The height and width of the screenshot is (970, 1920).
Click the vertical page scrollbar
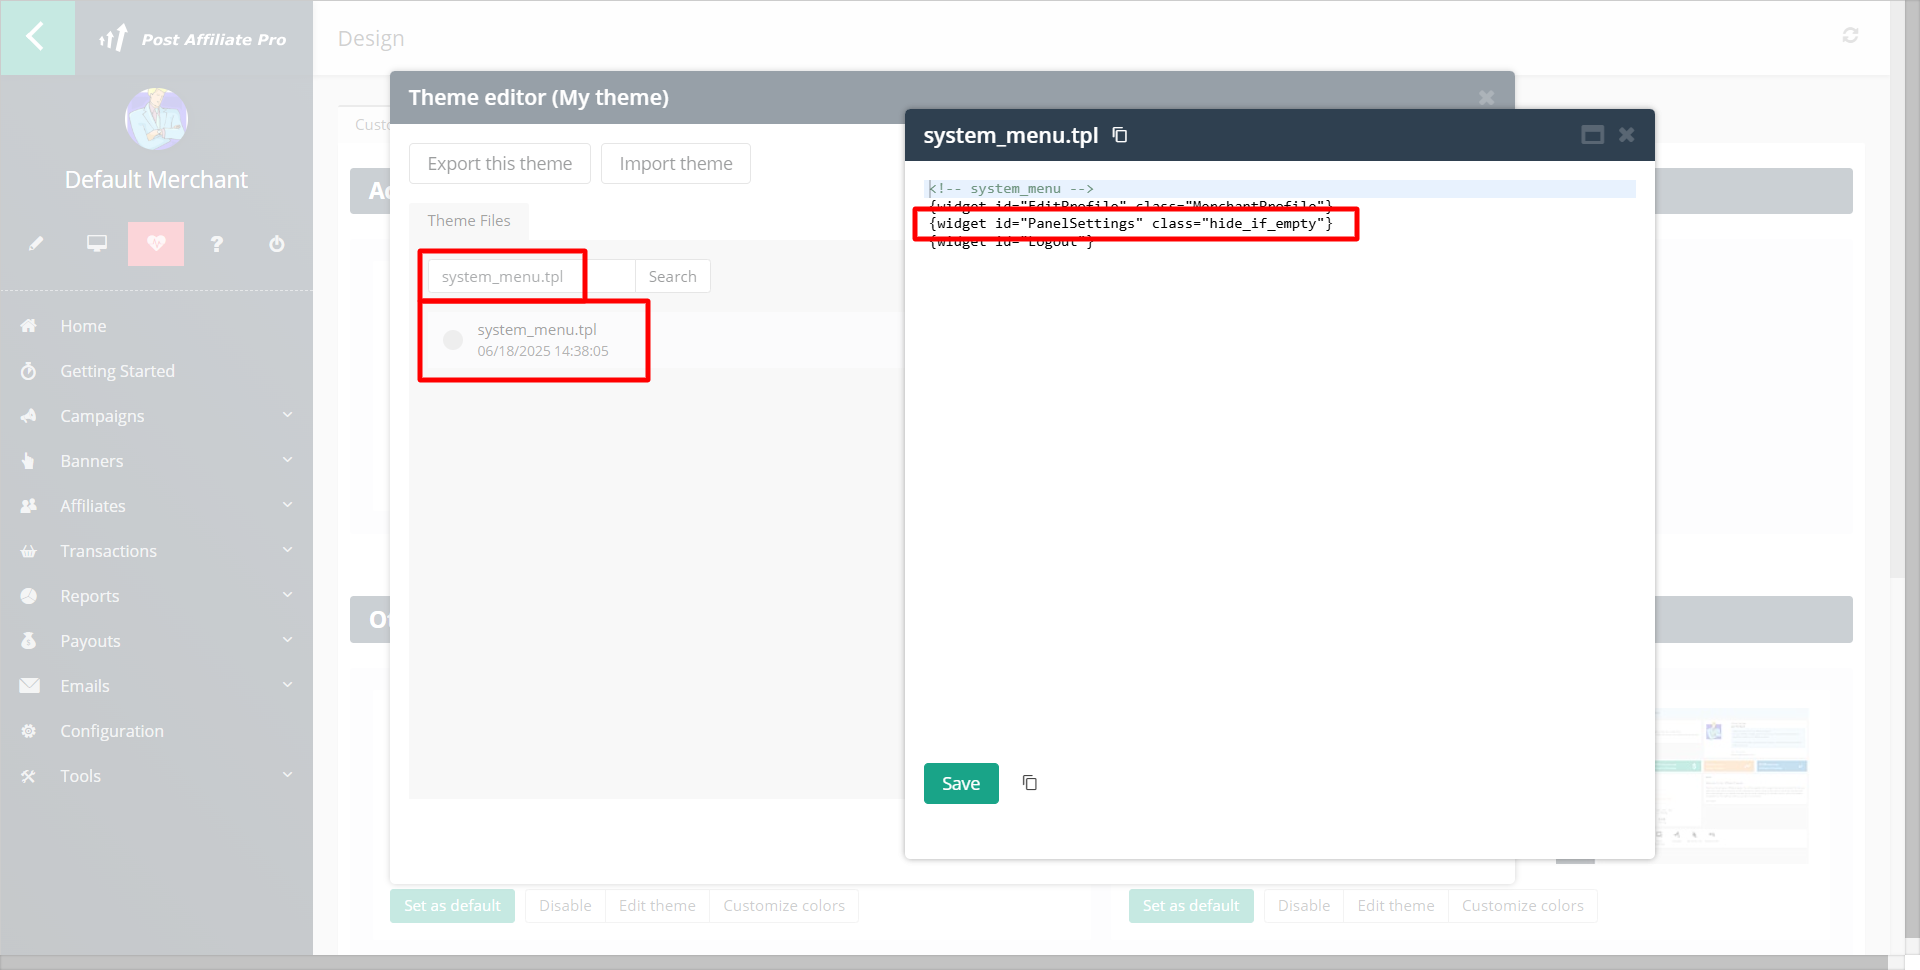tap(1897, 290)
